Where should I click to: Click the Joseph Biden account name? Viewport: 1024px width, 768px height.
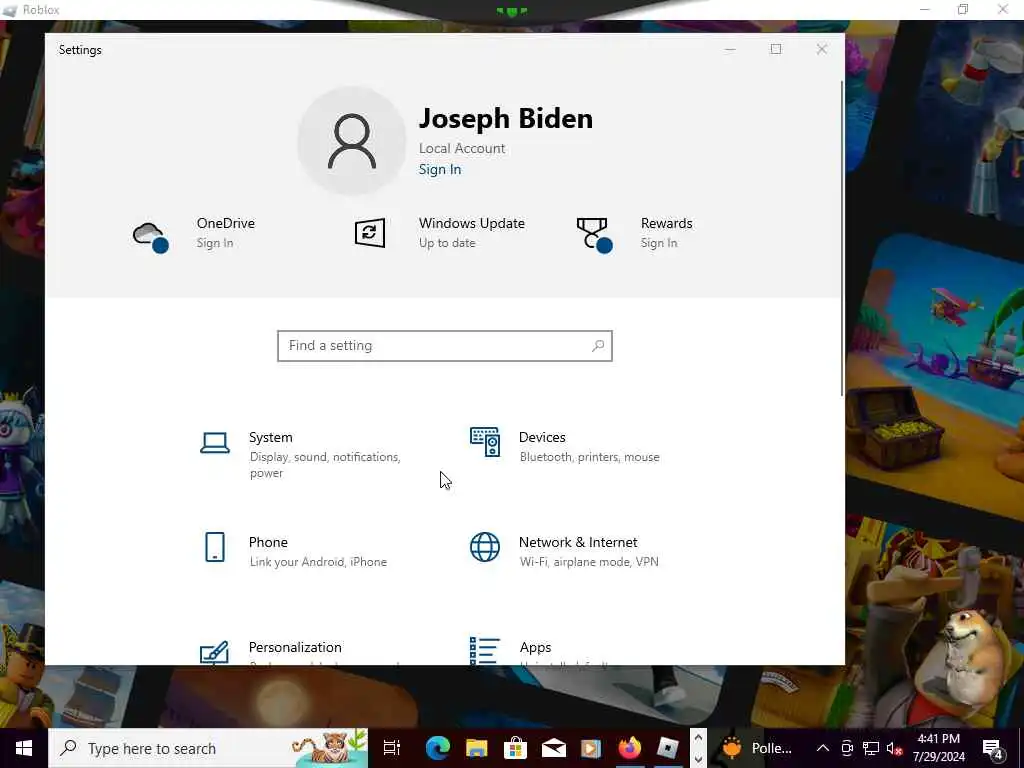coord(505,119)
